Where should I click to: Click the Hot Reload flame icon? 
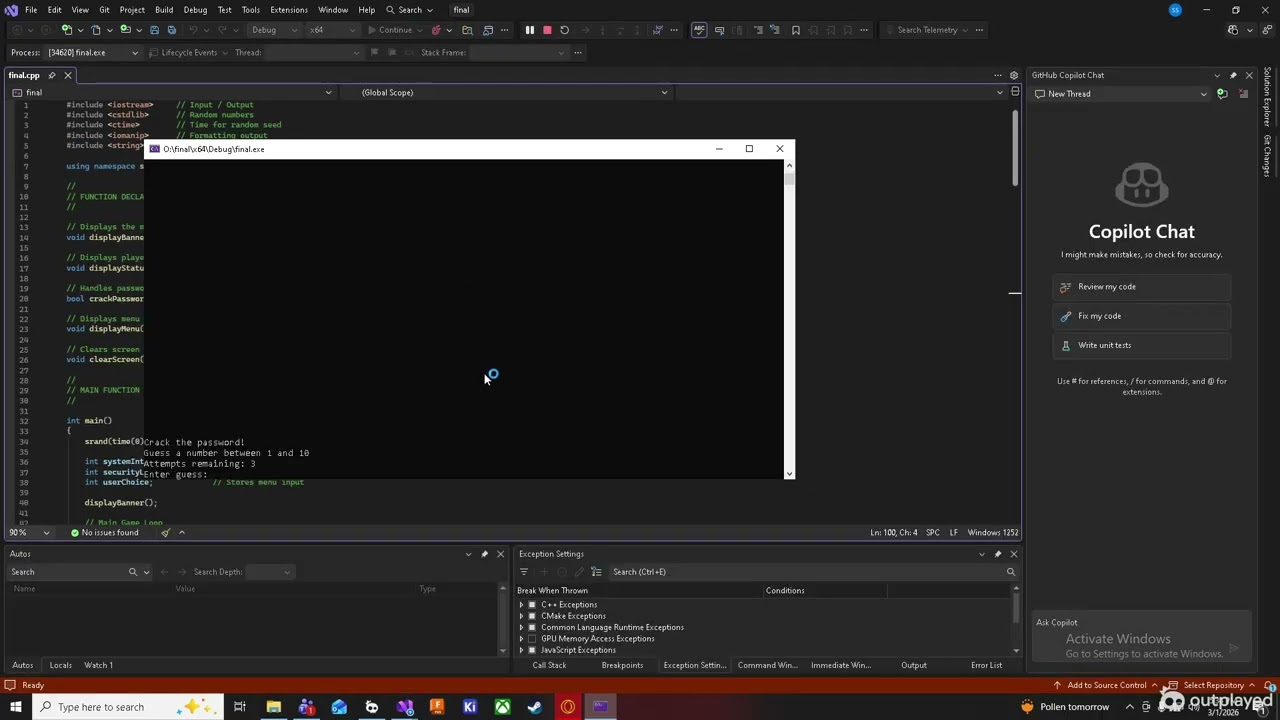(436, 30)
